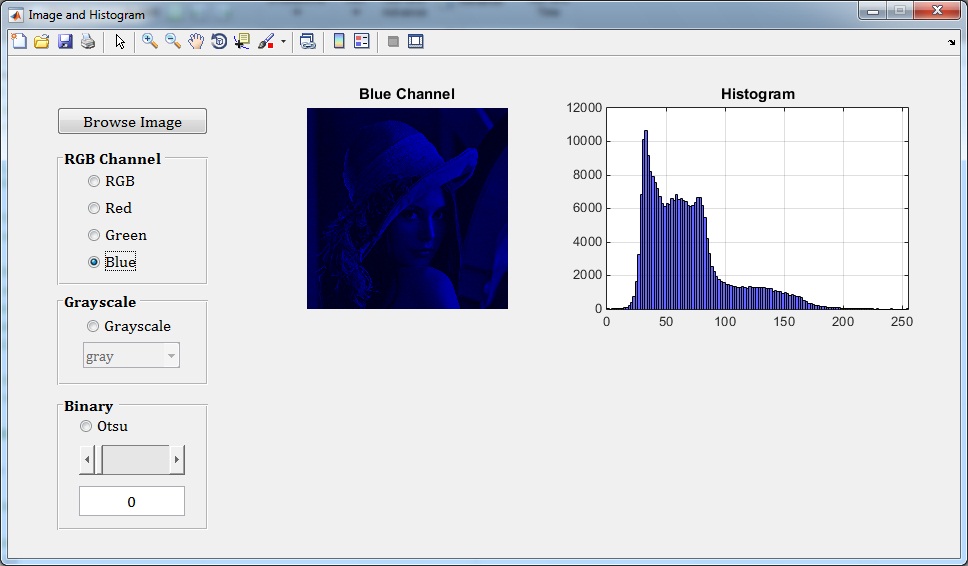Viewport: 968px width, 566px height.
Task: Open the gray colormap dropdown
Action: click(171, 356)
